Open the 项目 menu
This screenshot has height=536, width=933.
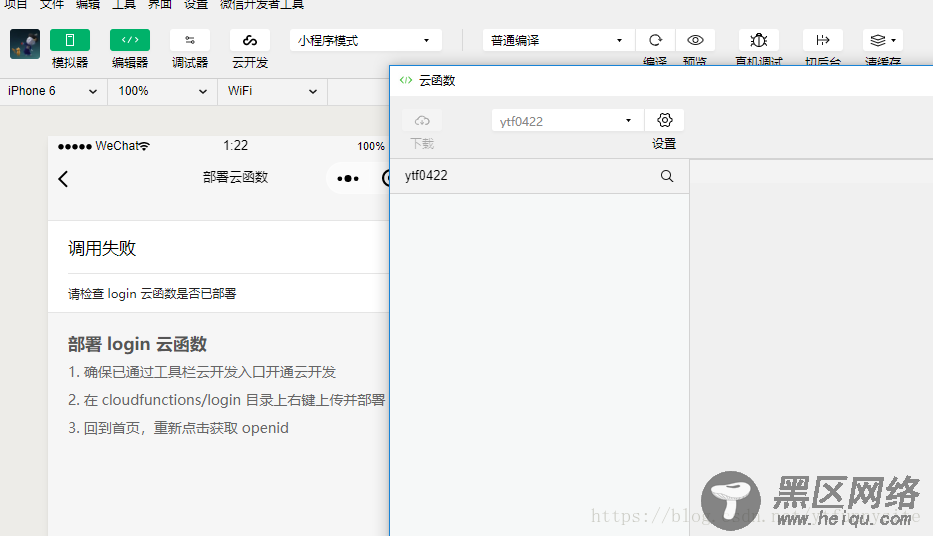[x=15, y=4]
